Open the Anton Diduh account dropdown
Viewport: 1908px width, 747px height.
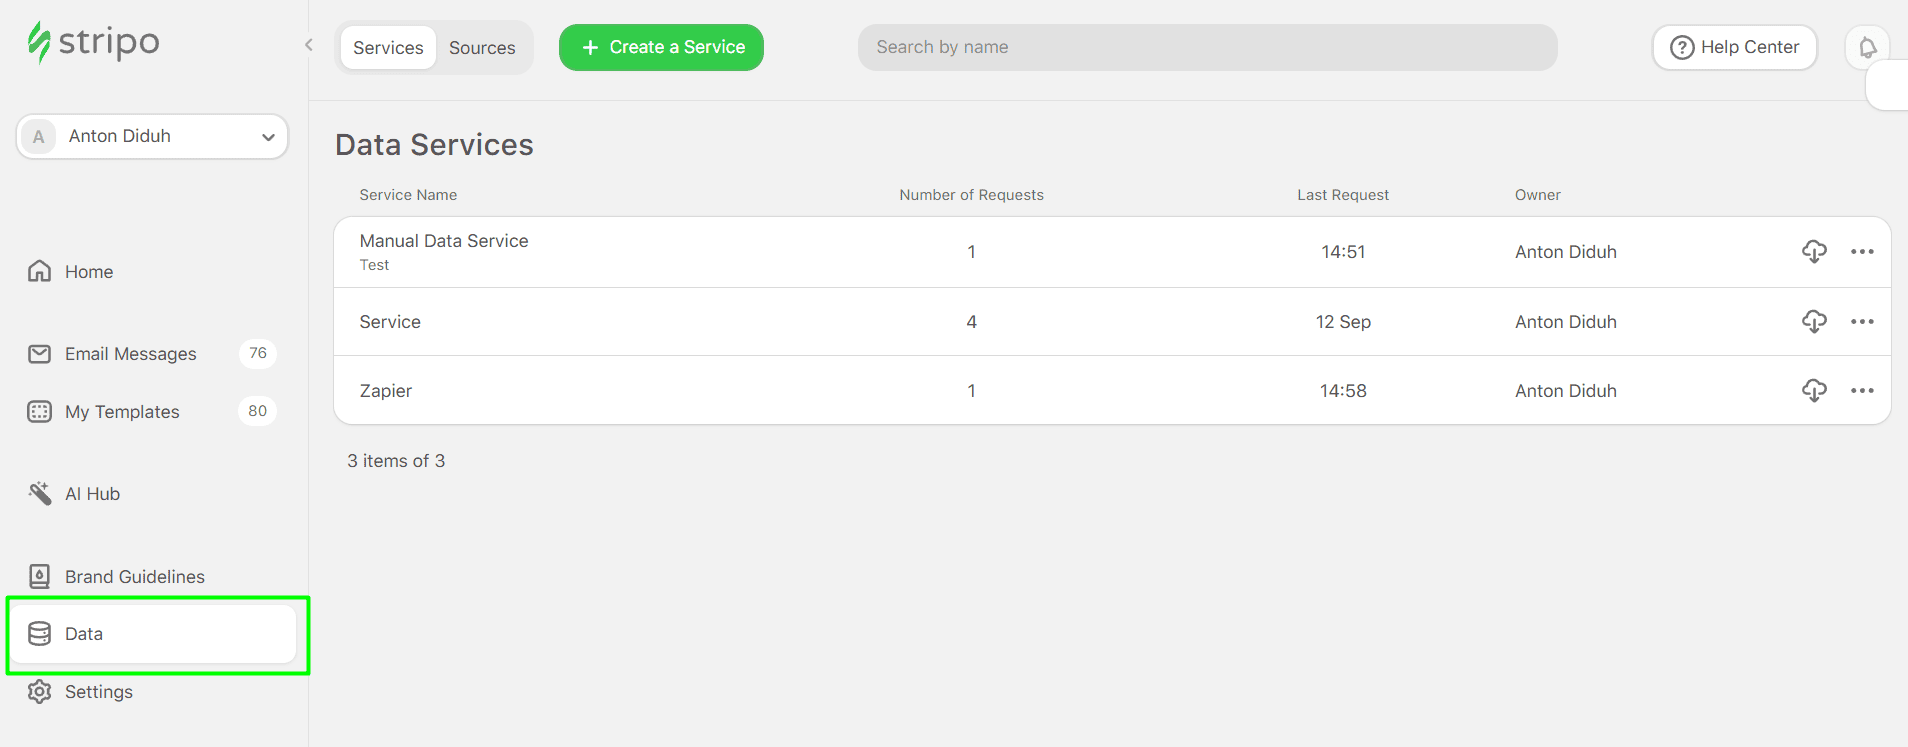click(152, 136)
